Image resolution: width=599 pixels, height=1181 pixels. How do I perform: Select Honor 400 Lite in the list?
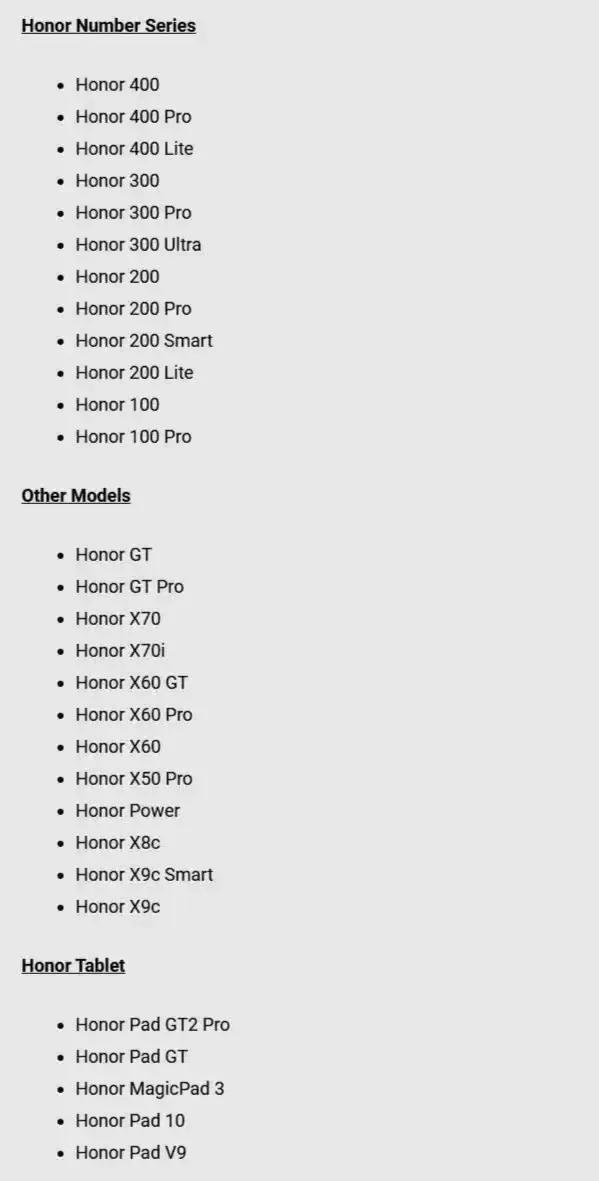[134, 148]
